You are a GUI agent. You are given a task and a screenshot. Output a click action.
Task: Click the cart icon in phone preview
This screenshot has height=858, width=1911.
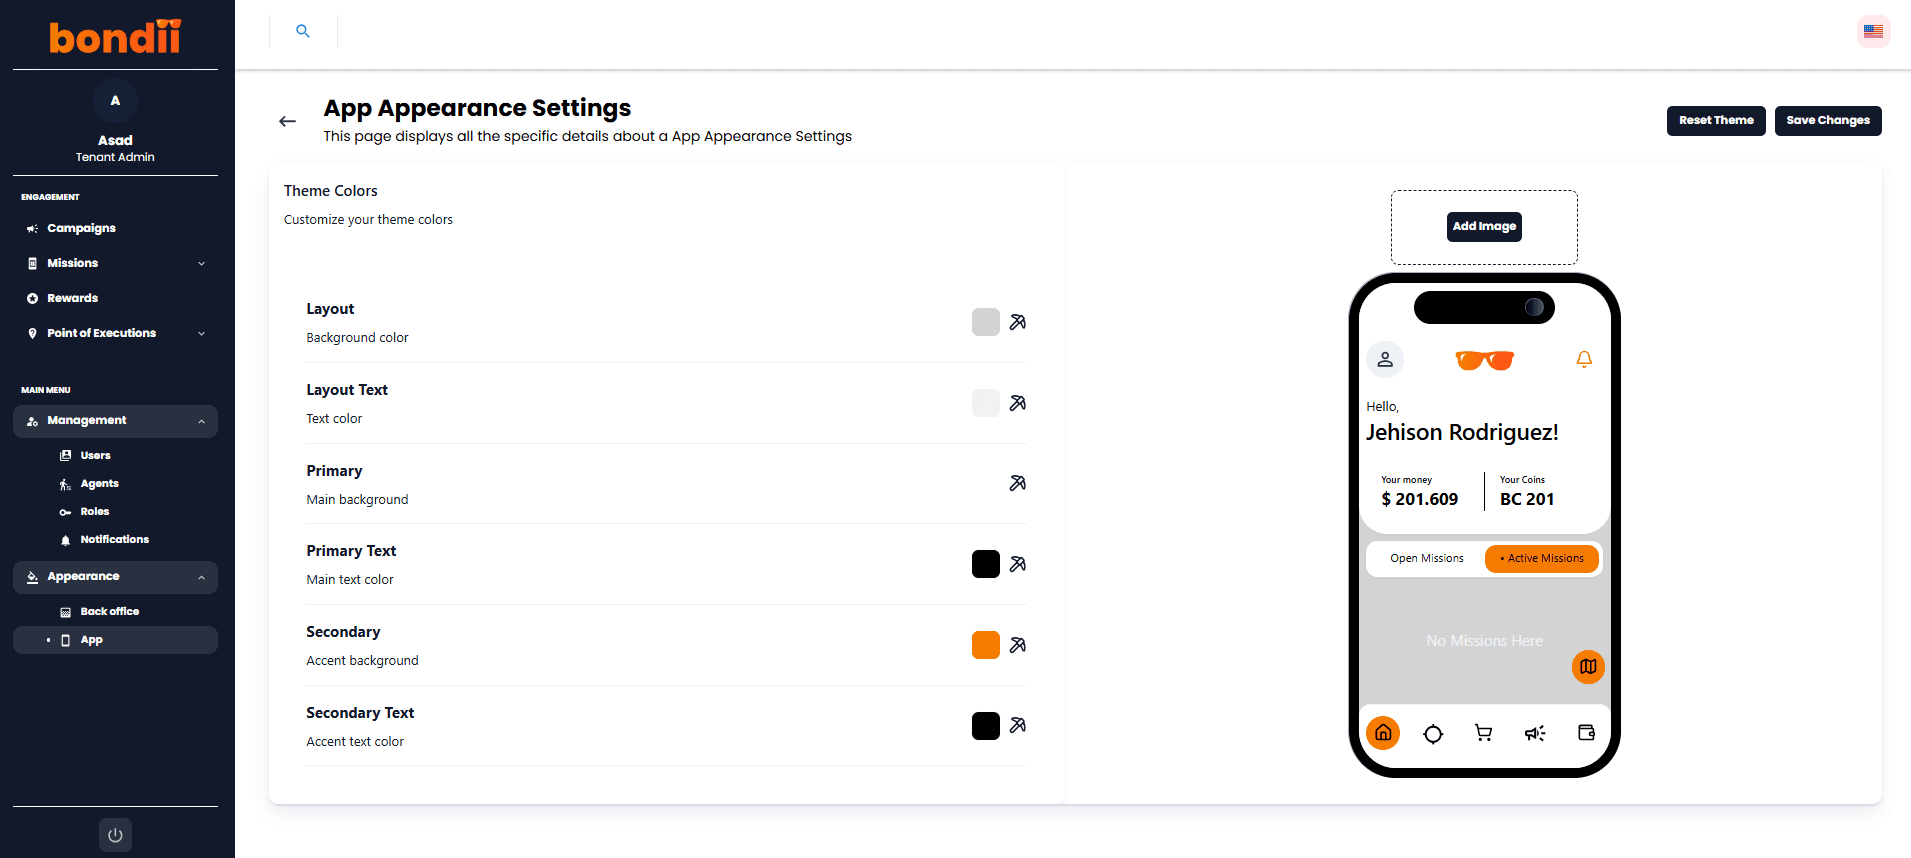(x=1484, y=733)
